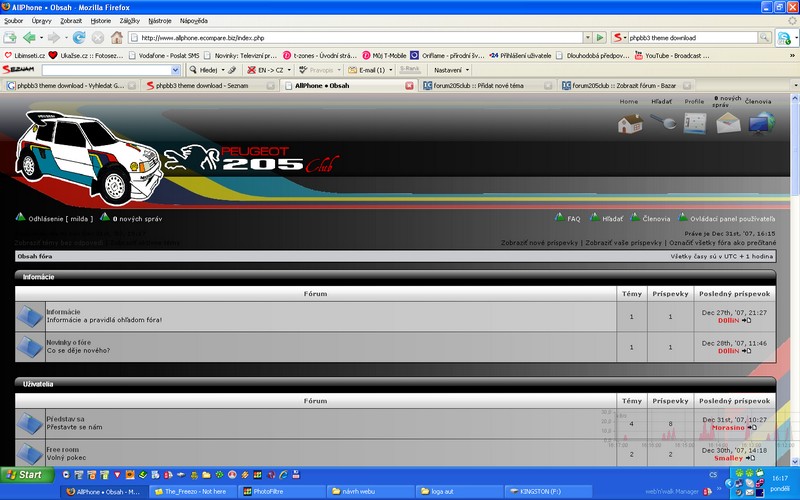Open the FAQ link
Image resolution: width=800 pixels, height=500 pixels.
coord(573,218)
